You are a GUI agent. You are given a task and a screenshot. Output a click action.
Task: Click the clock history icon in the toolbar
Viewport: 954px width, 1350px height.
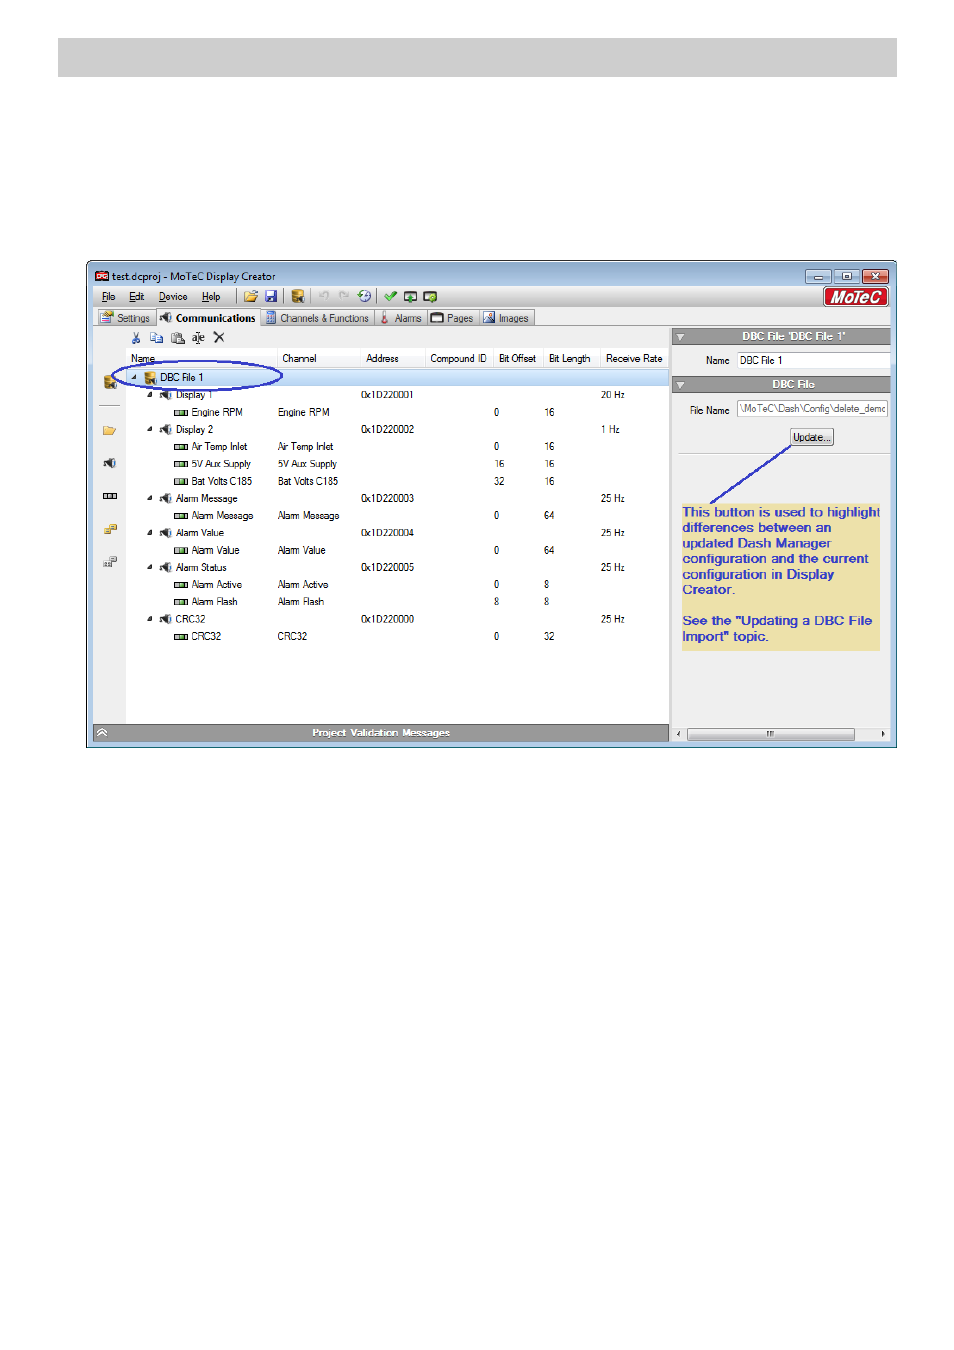[x=364, y=296]
